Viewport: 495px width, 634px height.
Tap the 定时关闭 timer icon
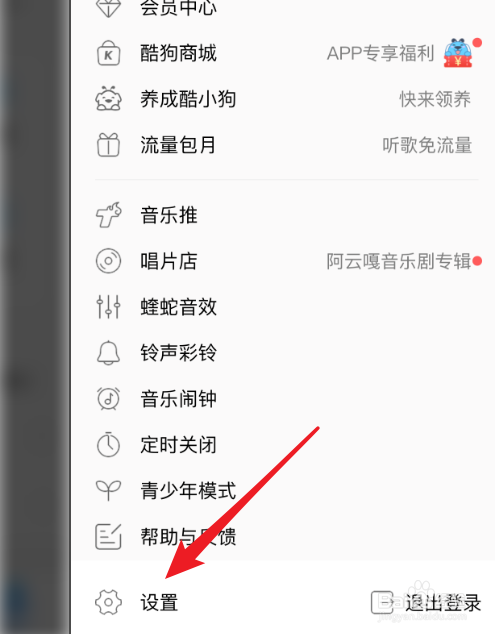tap(108, 444)
